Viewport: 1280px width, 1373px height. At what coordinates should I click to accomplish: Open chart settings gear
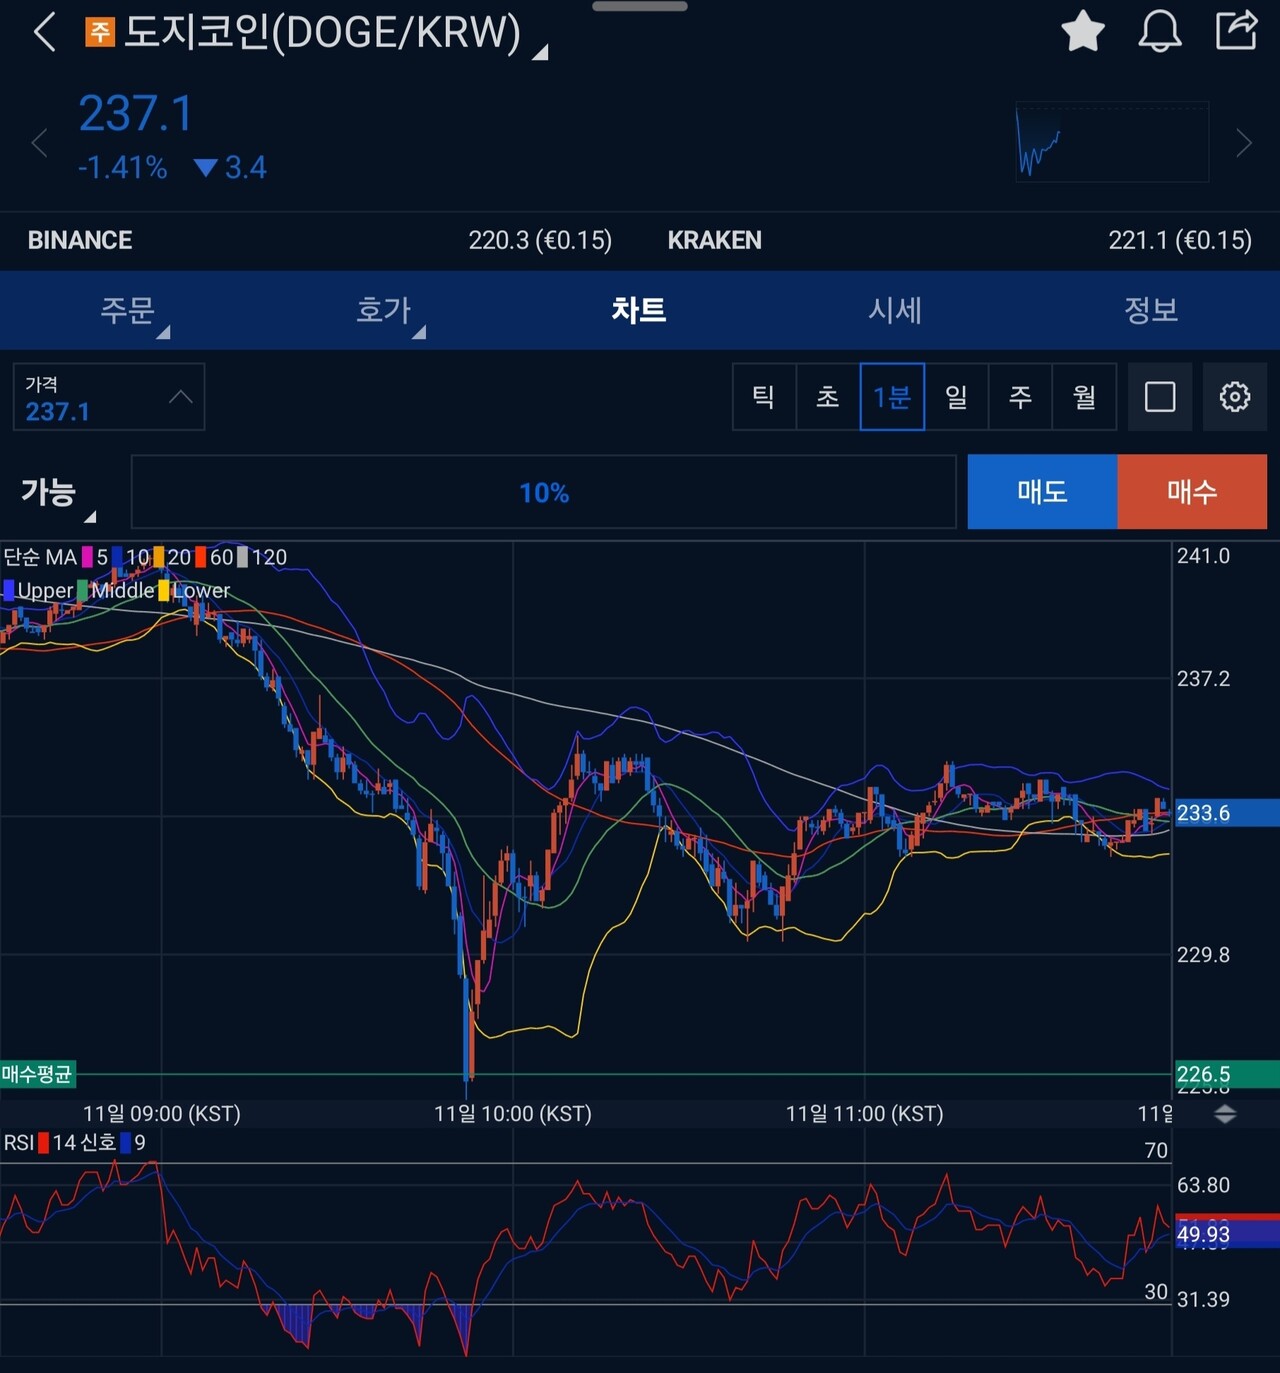pos(1234,397)
